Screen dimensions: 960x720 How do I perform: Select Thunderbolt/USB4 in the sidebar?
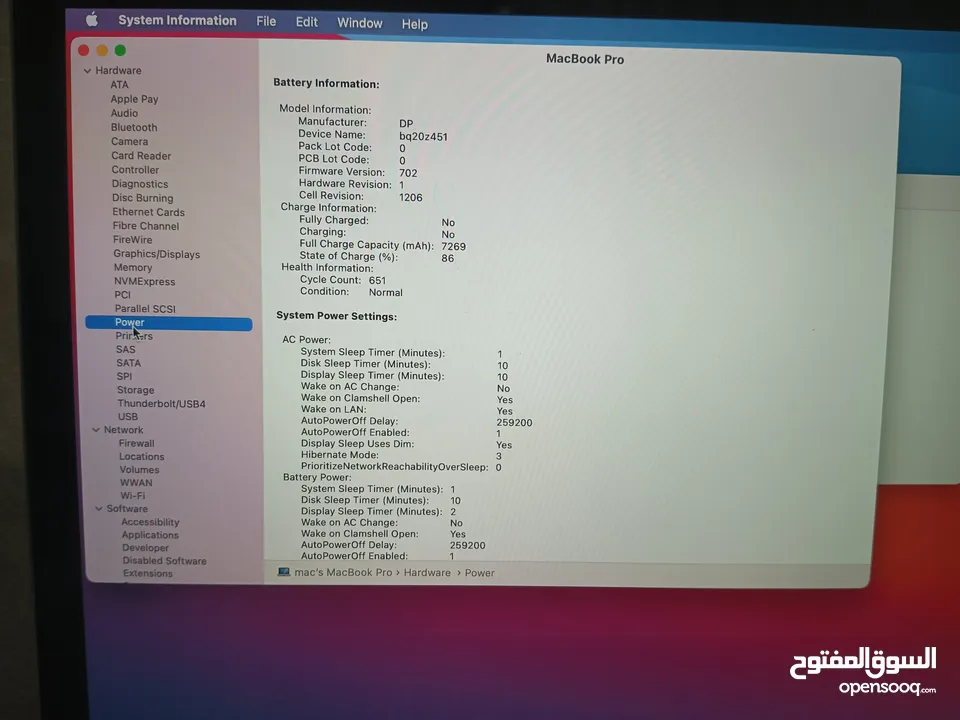click(162, 403)
